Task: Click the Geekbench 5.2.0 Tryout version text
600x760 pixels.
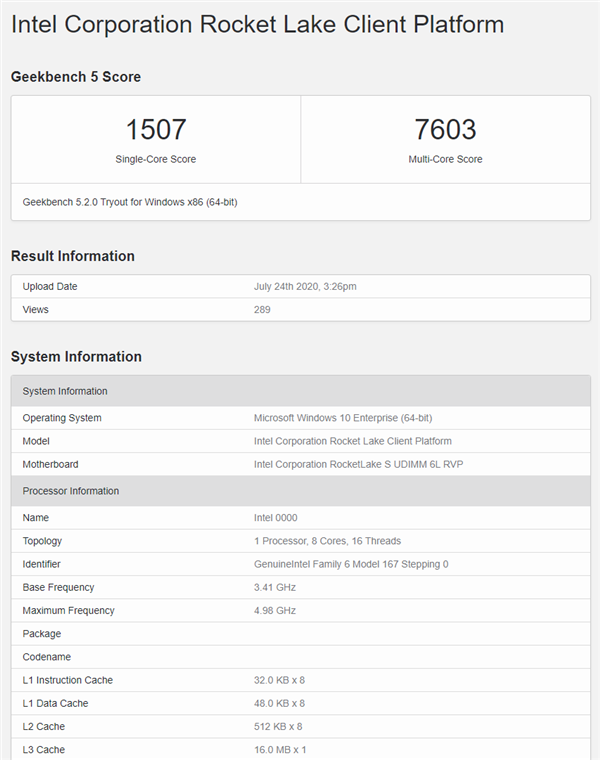Action: coord(129,202)
